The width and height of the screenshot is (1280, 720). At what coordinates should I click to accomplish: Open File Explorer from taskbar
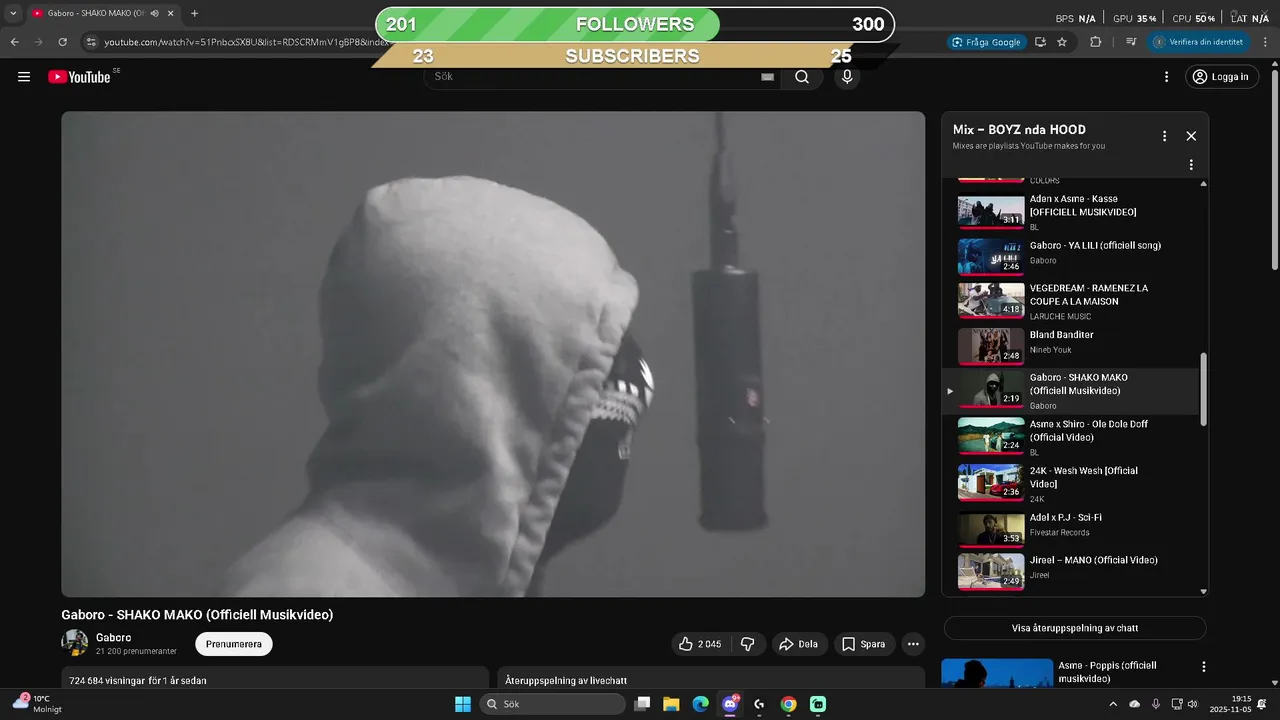pyautogui.click(x=671, y=704)
